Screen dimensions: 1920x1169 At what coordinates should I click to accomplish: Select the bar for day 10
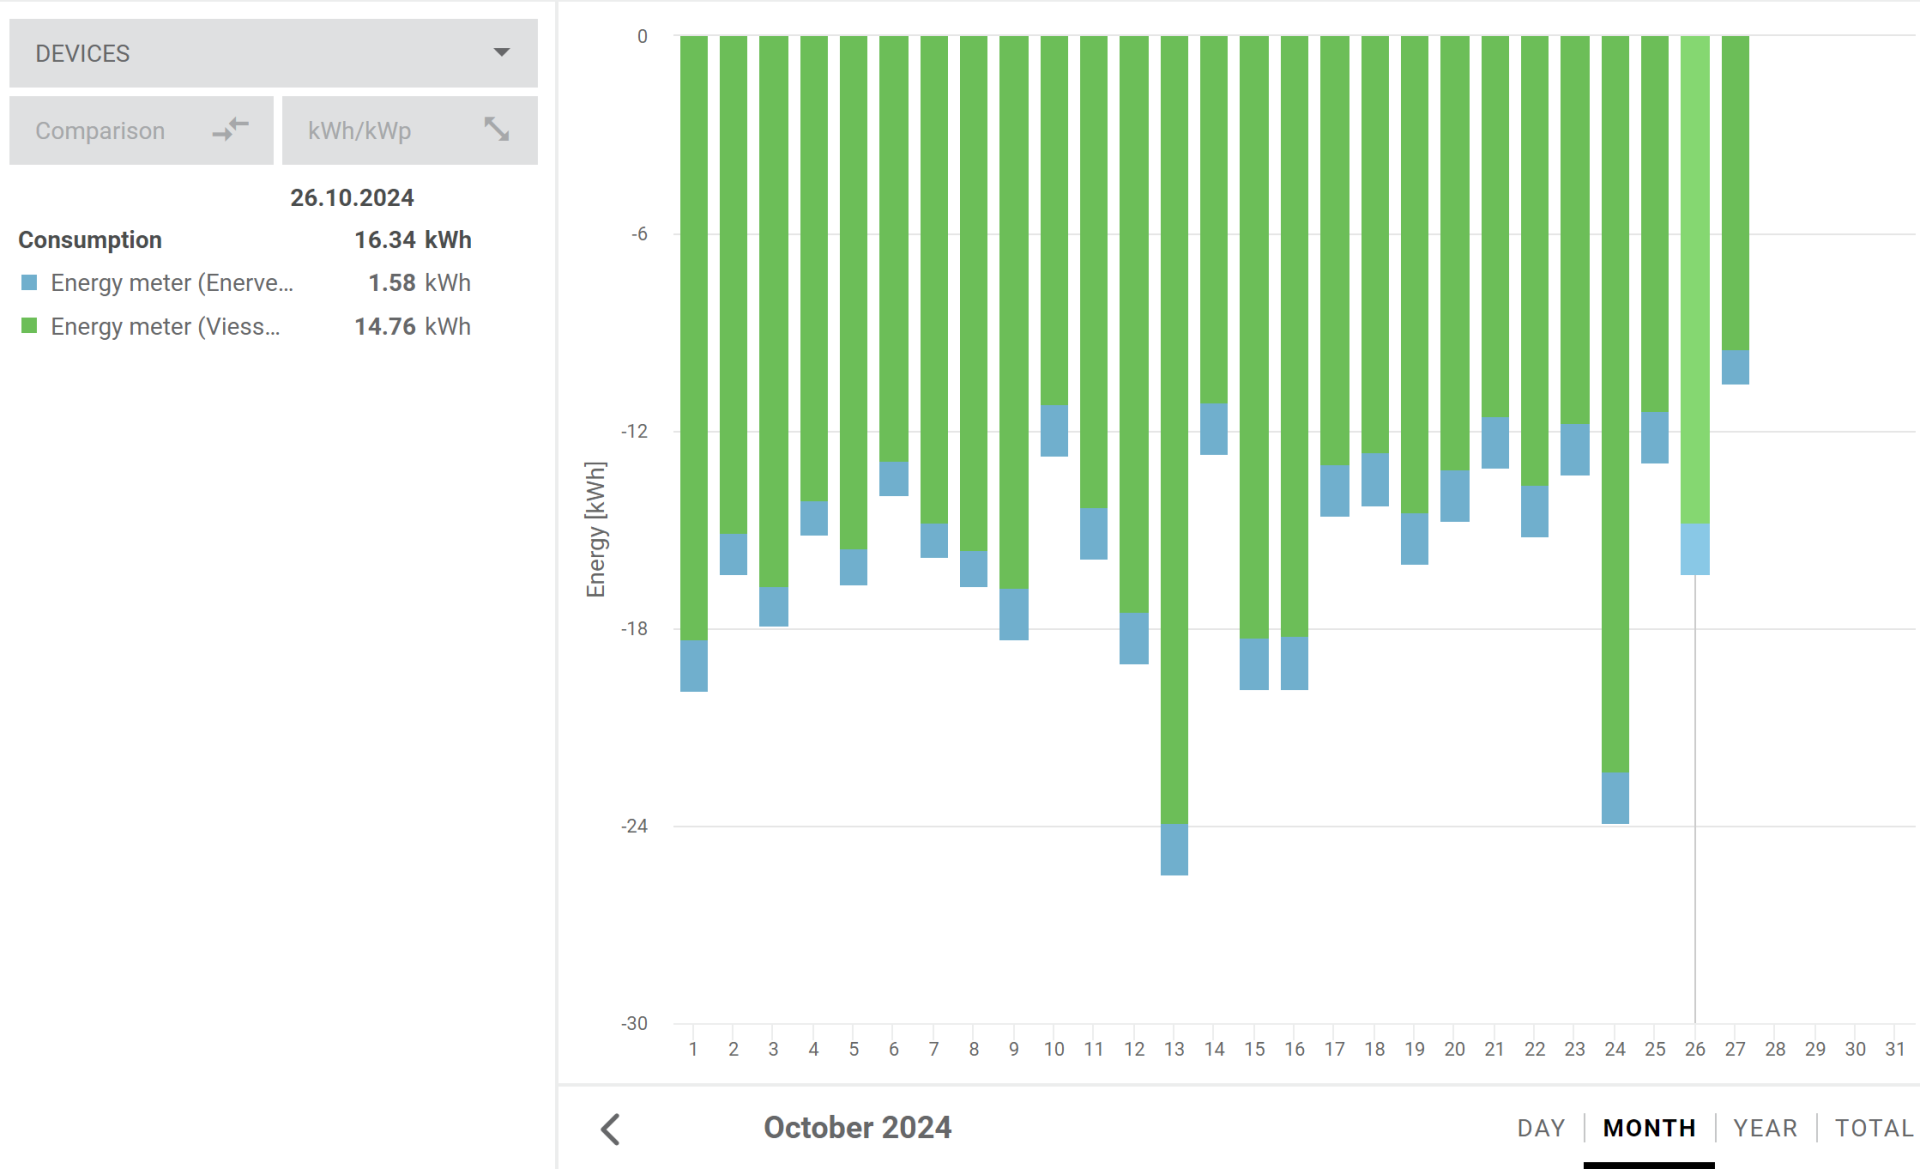[x=1054, y=246]
